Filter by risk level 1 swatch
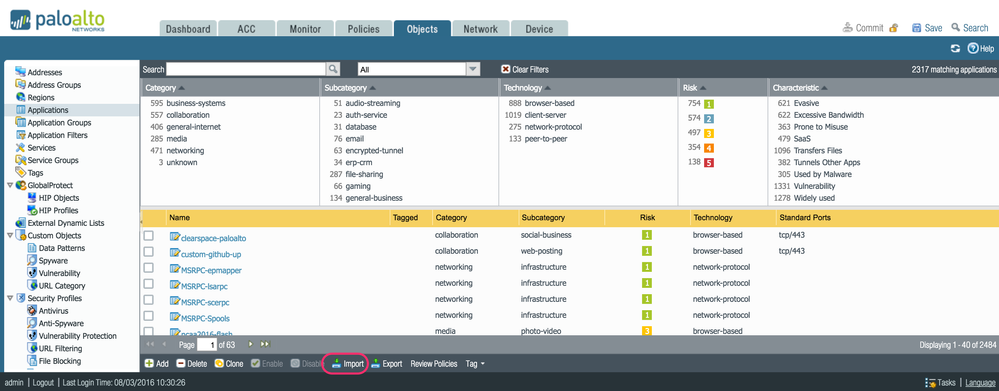The height and width of the screenshot is (391, 999). [x=708, y=104]
